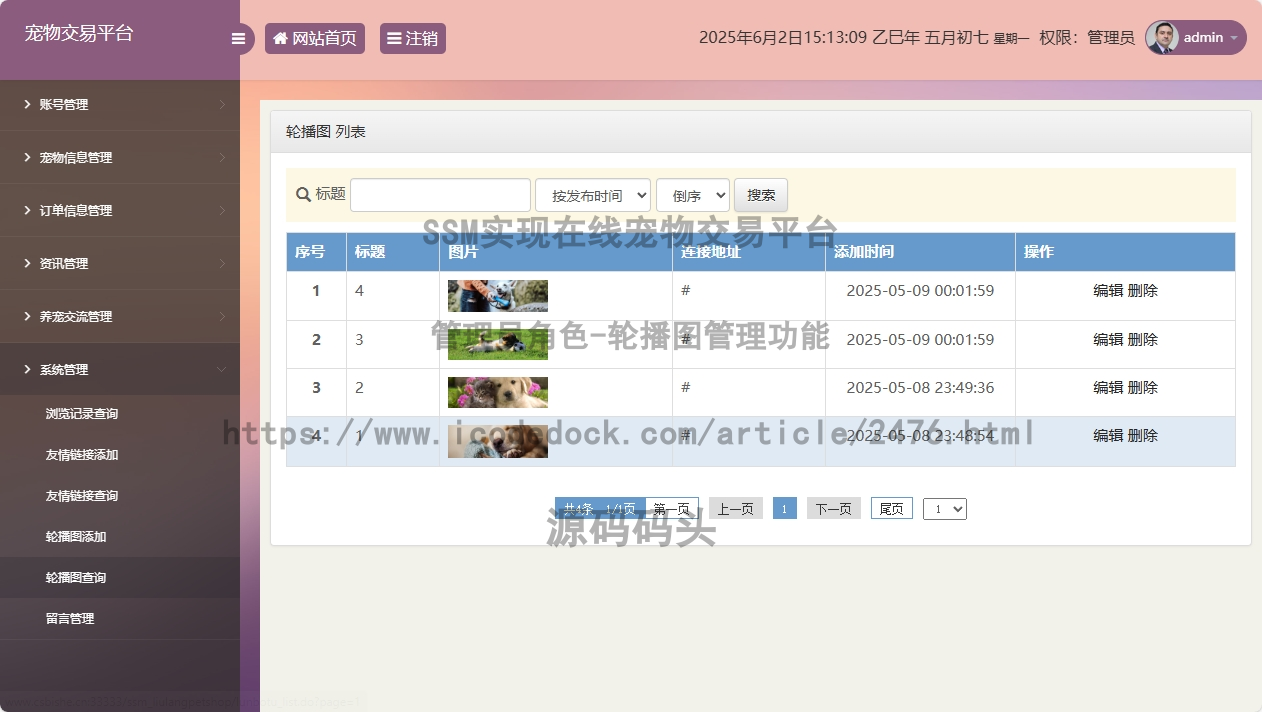Screen dimensions: 1262x712
Task: Go to 第一页 in pagination
Action: pyautogui.click(x=672, y=508)
